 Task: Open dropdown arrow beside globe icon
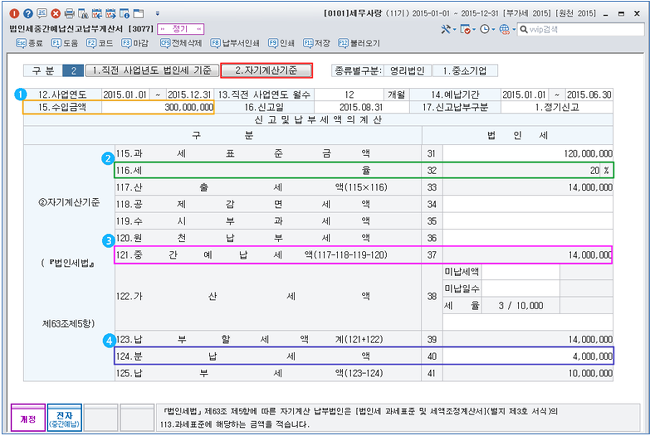click(x=514, y=29)
